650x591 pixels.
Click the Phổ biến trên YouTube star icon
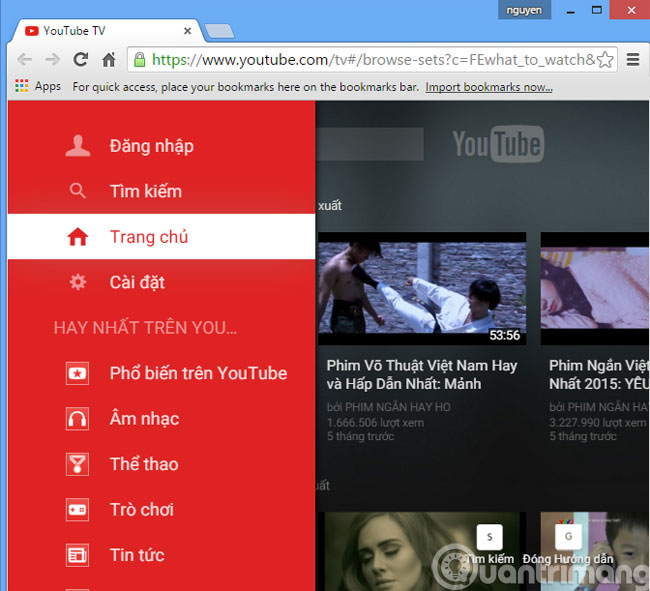77,373
